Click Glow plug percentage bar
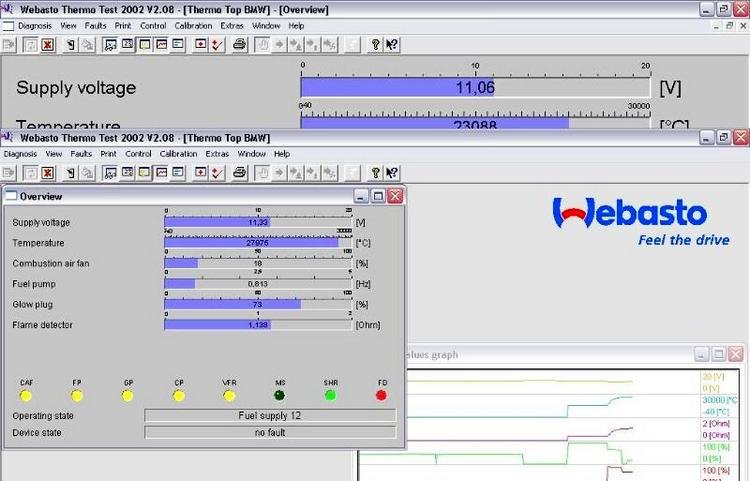Screen dimensions: 750x481 258,304
